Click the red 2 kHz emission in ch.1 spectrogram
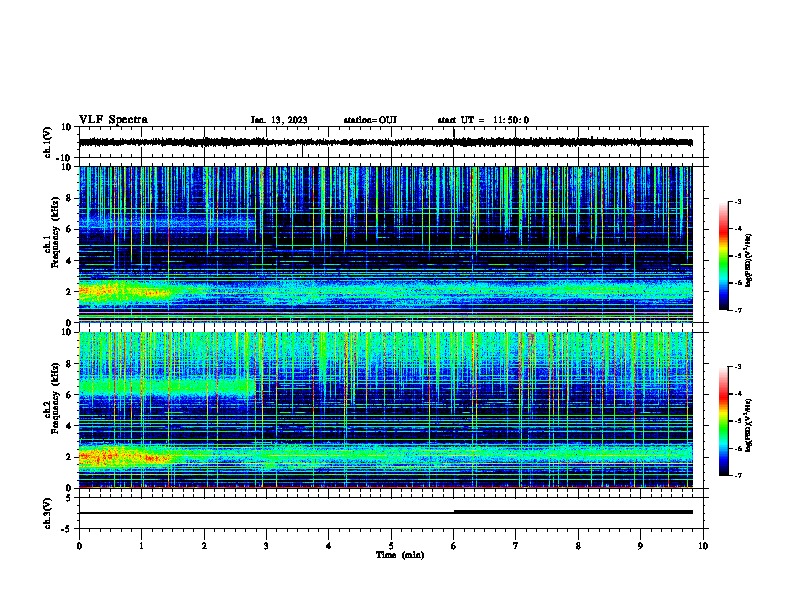The height and width of the screenshot is (612, 792). coord(124,291)
